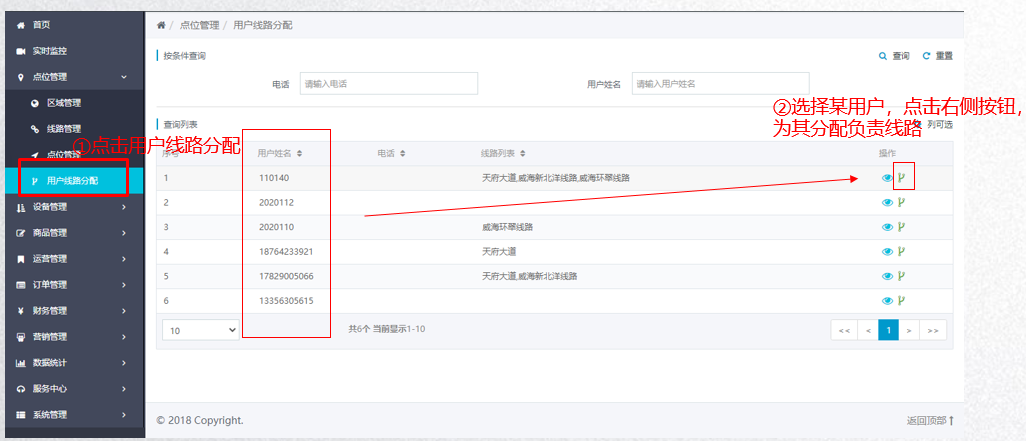Click user name cell 2020112
Viewport: 1026px width, 441px height.
point(276,202)
